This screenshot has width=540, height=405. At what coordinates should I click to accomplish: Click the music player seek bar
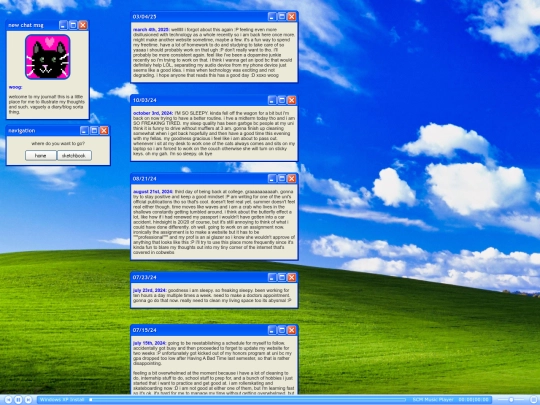pos(247,400)
